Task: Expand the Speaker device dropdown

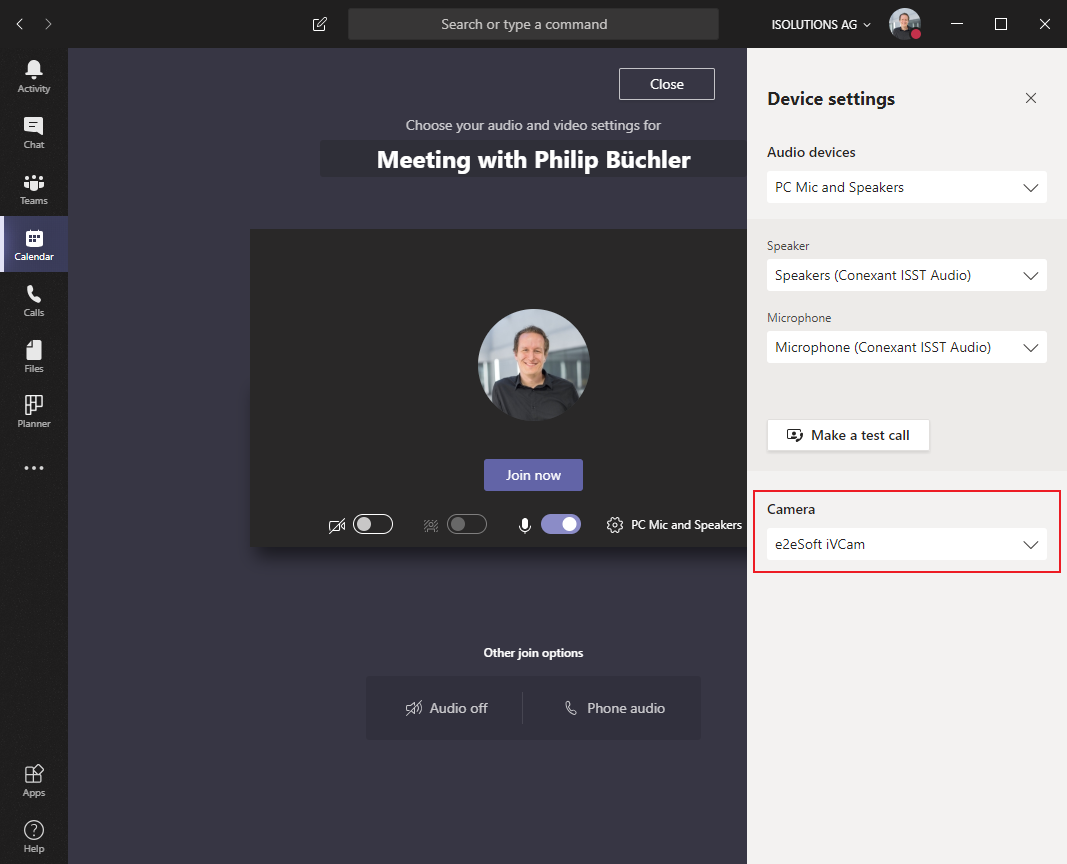Action: (x=906, y=275)
